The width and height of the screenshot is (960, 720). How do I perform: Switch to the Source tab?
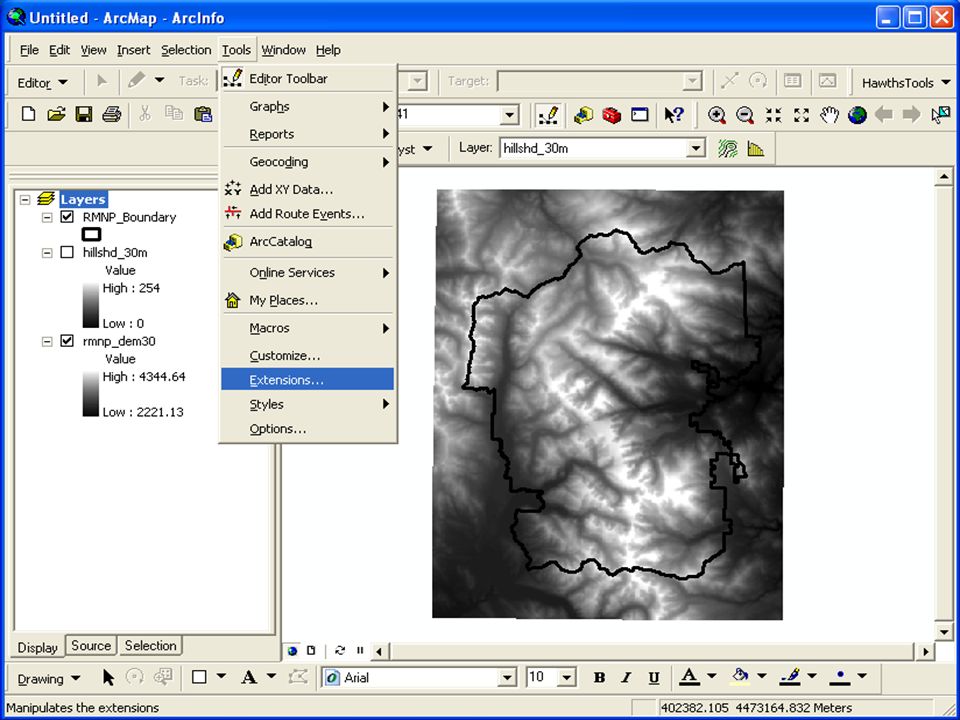(x=91, y=645)
